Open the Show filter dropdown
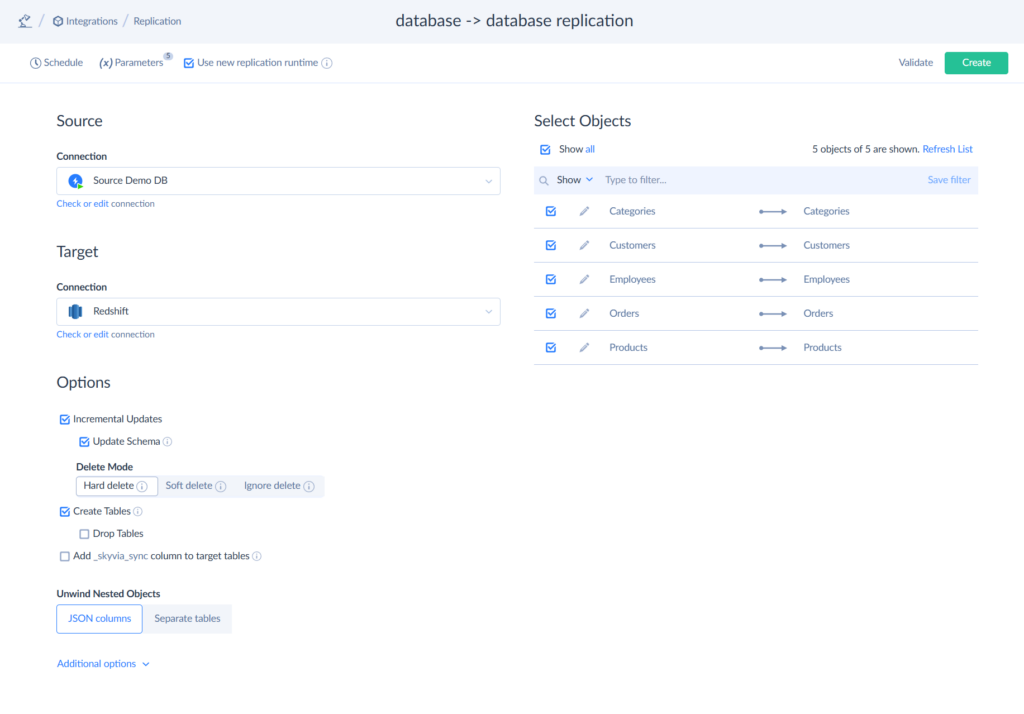Viewport: 1024px width, 714px height. tap(575, 180)
